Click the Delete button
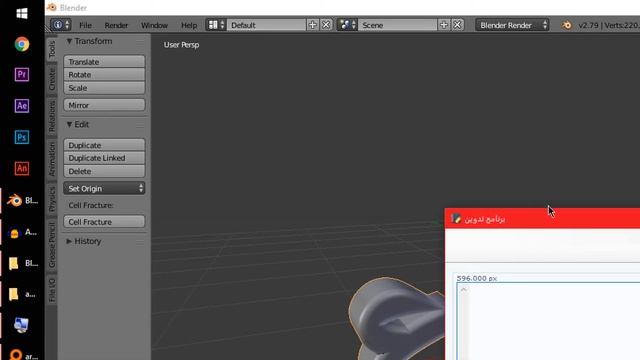Image resolution: width=640 pixels, height=360 pixels. (x=104, y=171)
